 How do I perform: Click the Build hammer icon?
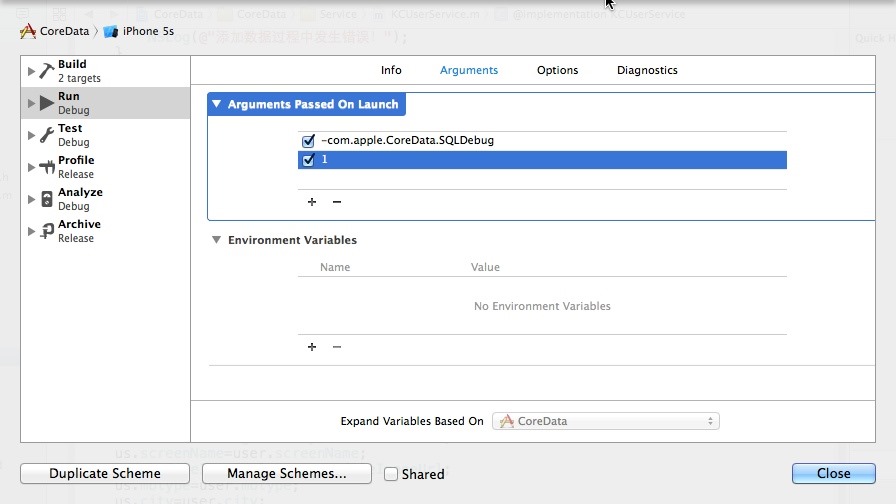46,71
